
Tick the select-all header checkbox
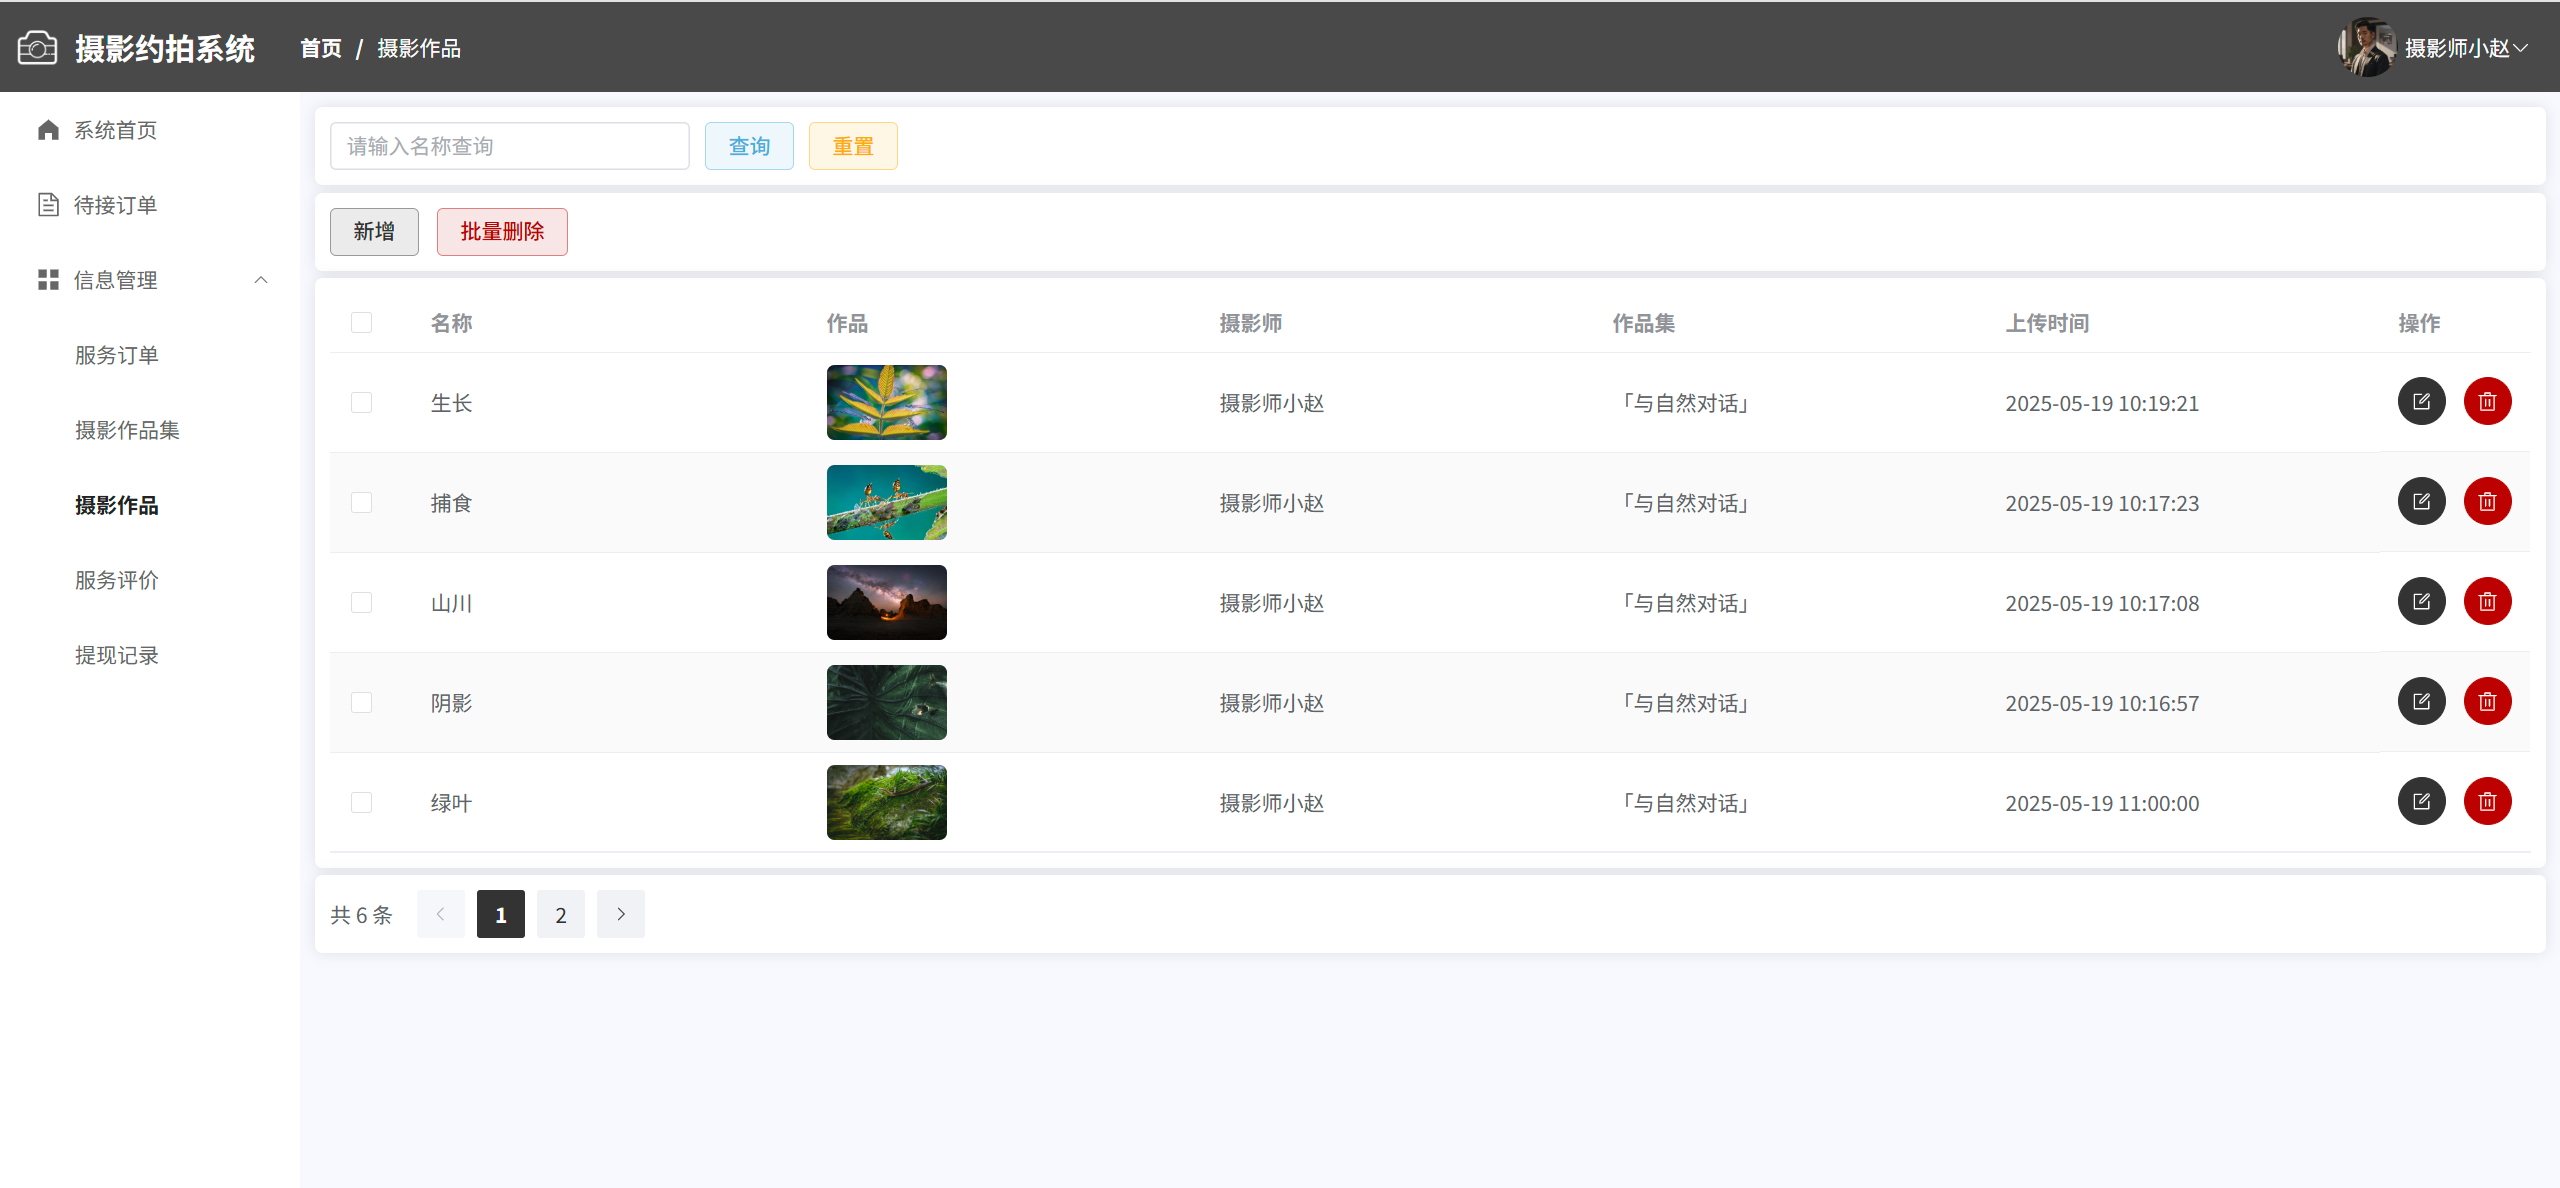361,323
